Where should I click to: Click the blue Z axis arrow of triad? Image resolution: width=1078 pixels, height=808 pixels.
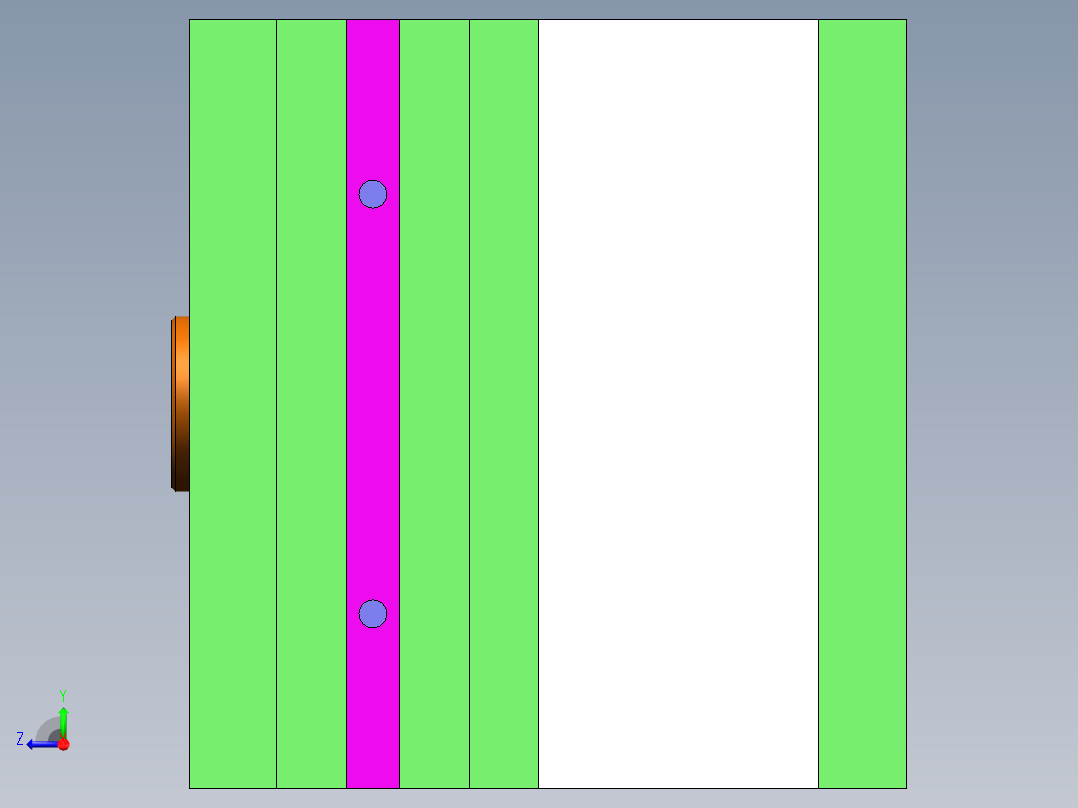(41, 744)
